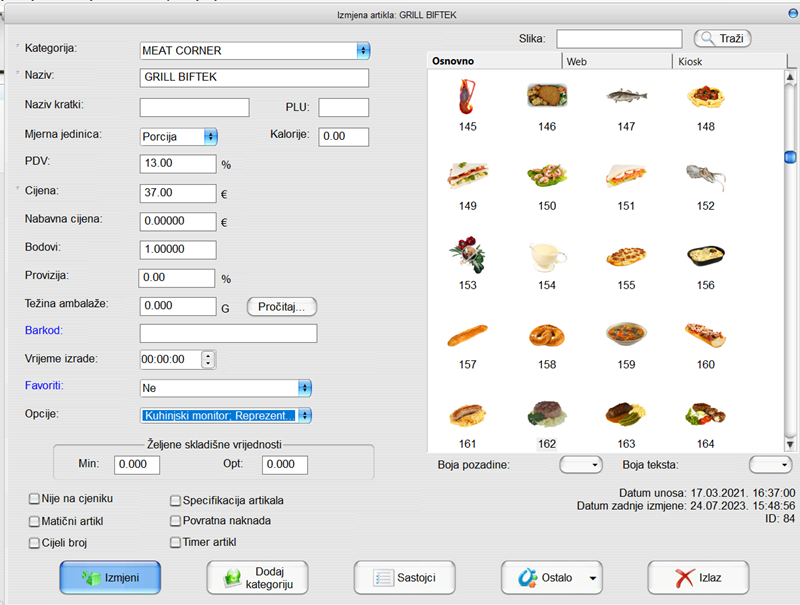Choose the fish image numbered 147

click(x=626, y=97)
